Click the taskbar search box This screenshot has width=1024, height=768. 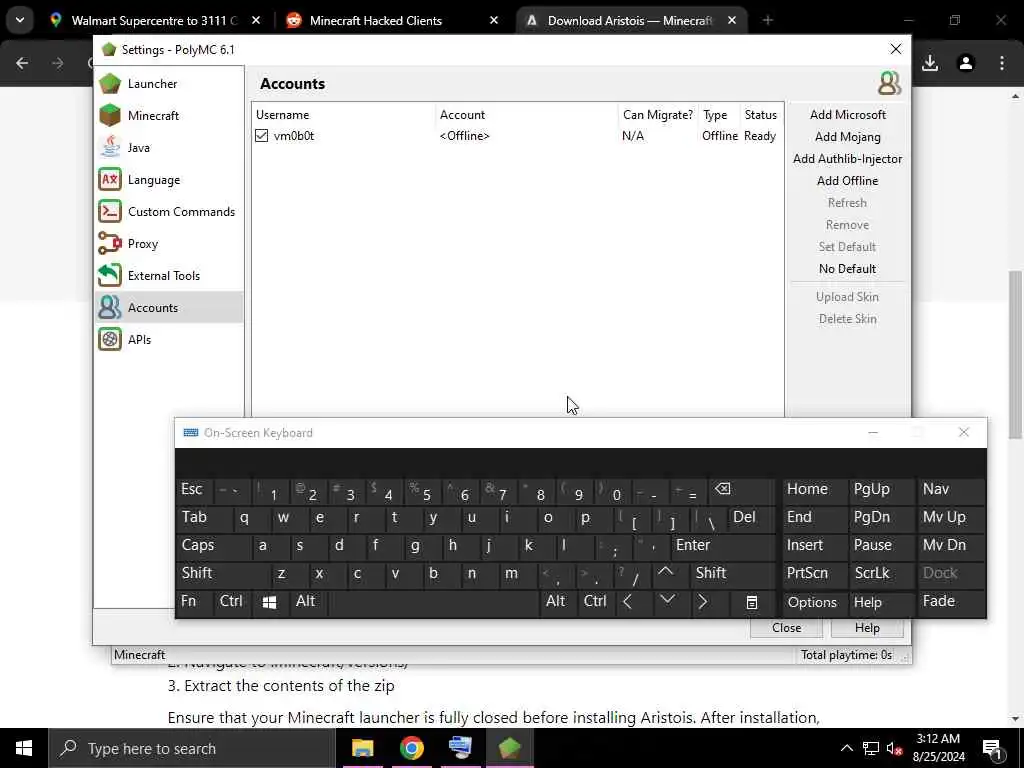[x=192, y=748]
